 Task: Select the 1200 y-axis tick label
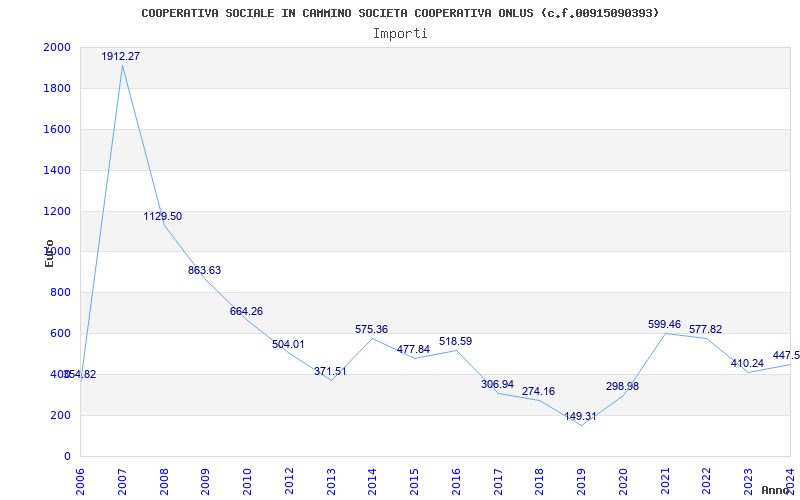[57, 211]
